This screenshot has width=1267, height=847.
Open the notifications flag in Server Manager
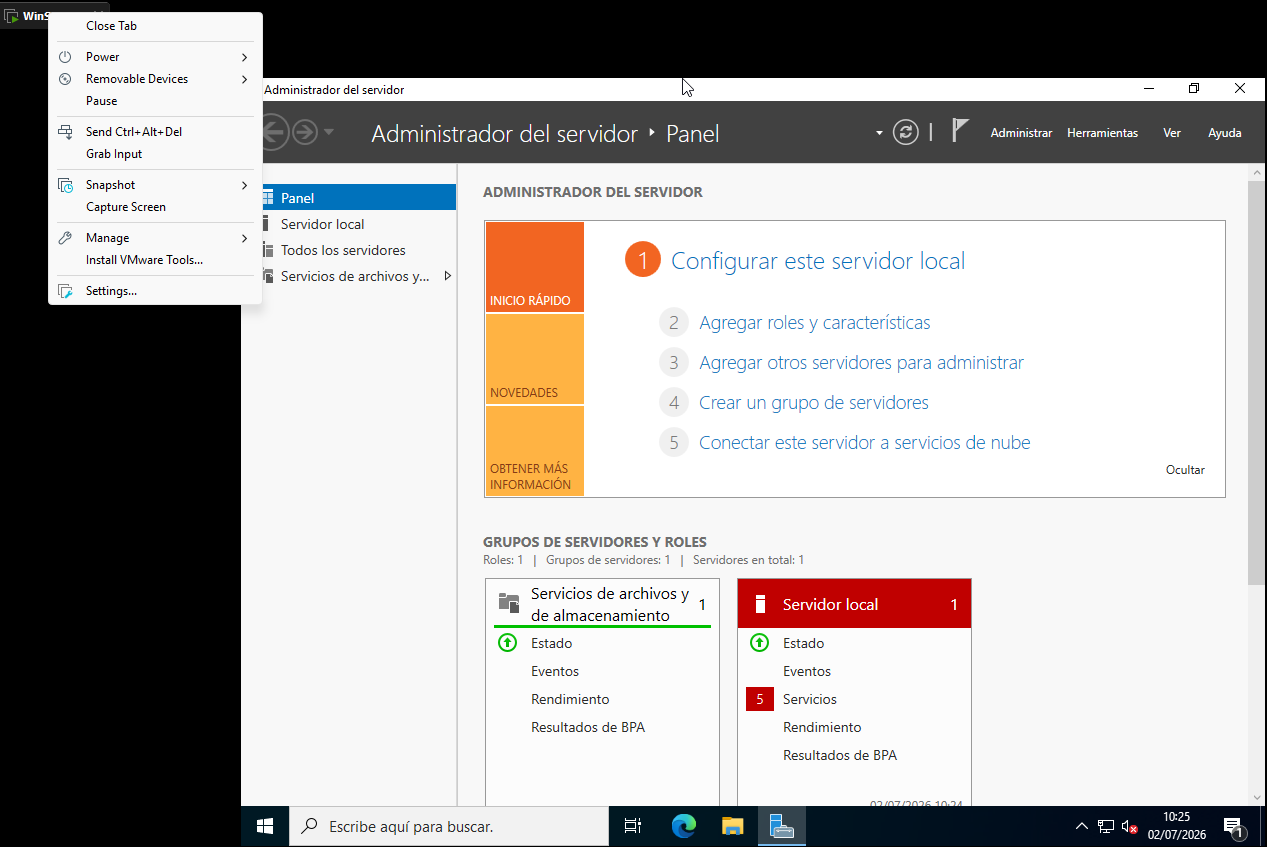coord(960,131)
